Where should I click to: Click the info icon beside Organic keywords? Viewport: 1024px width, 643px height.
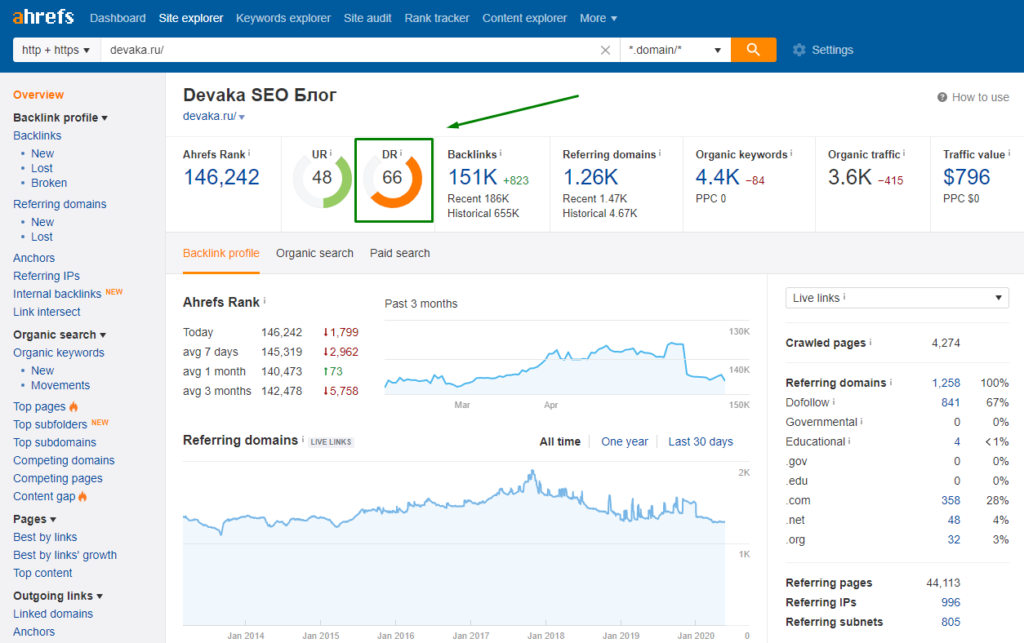pos(791,153)
